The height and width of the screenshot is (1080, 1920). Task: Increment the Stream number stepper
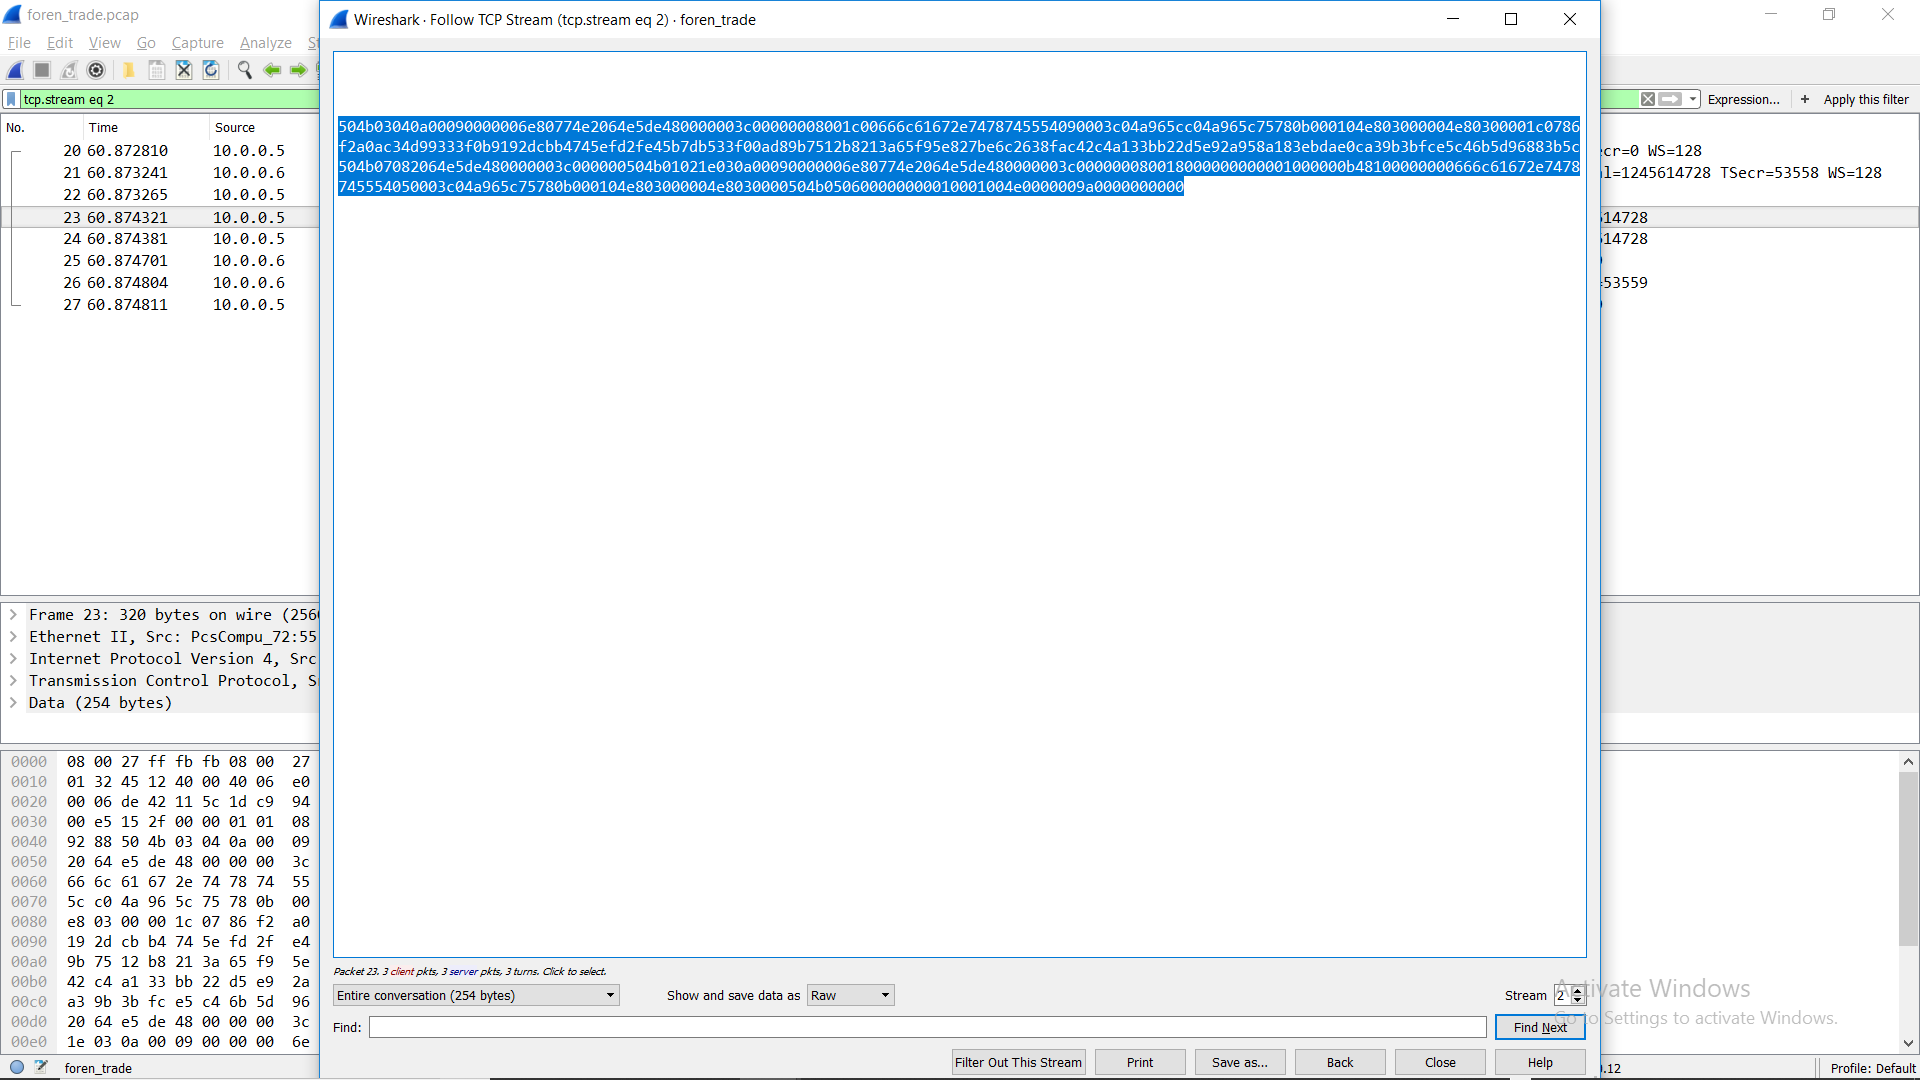tap(1578, 990)
